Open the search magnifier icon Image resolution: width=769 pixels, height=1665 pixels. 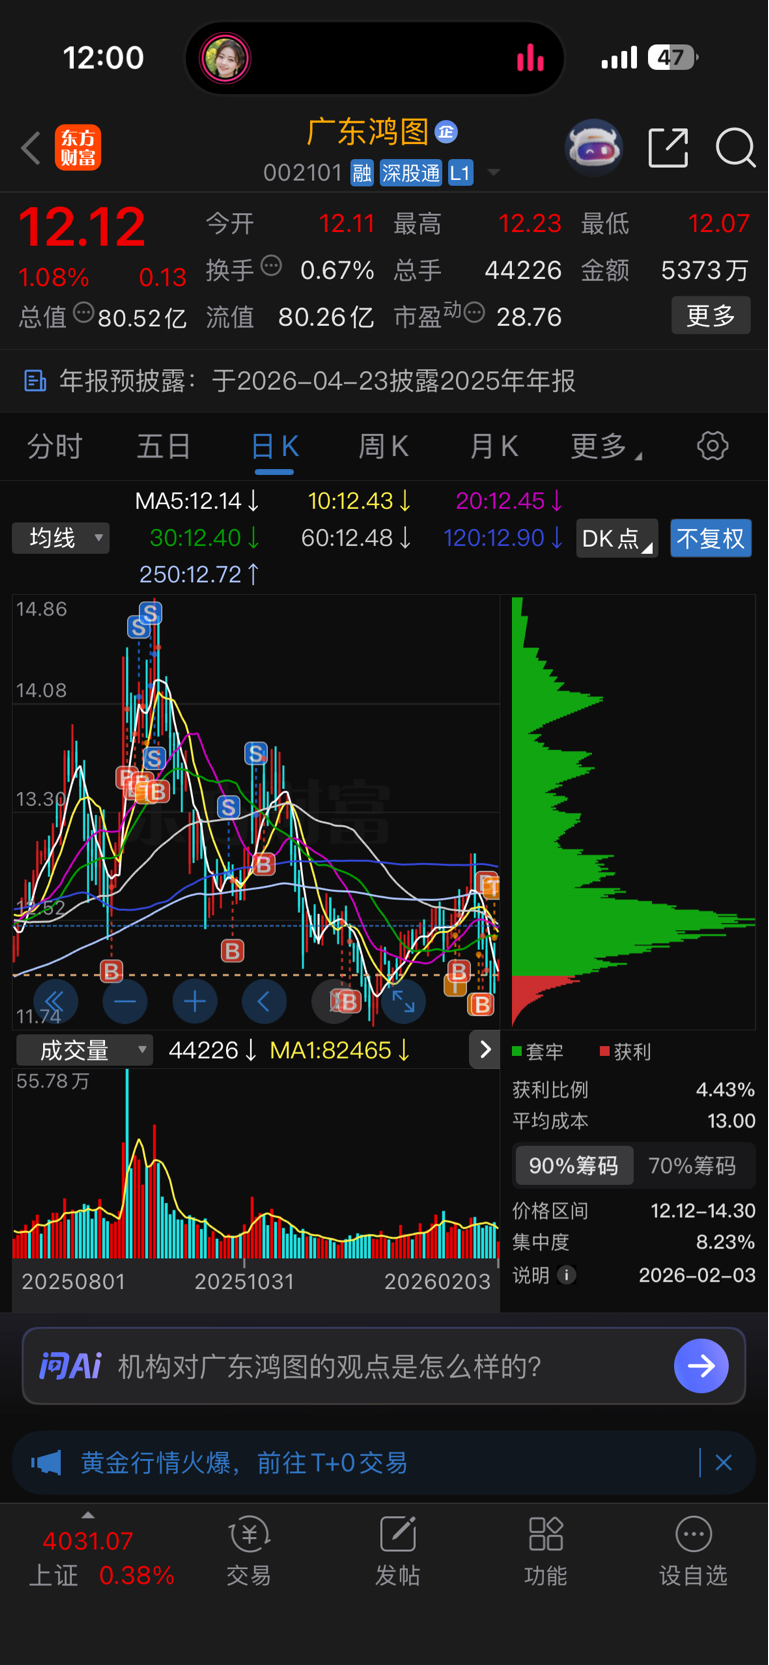[x=735, y=148]
